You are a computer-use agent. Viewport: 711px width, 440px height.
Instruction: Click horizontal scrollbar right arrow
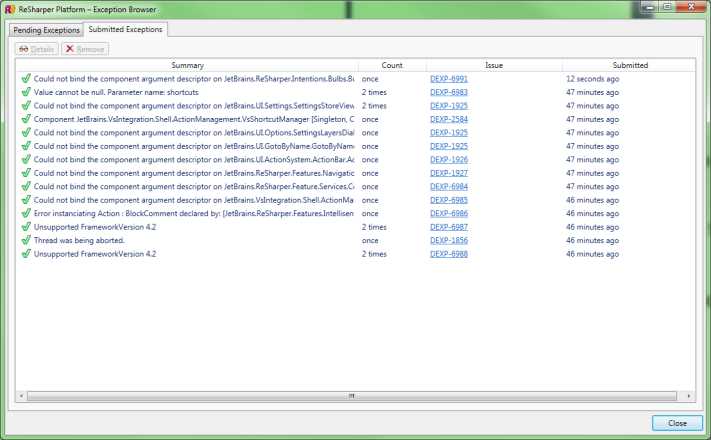tap(689, 396)
